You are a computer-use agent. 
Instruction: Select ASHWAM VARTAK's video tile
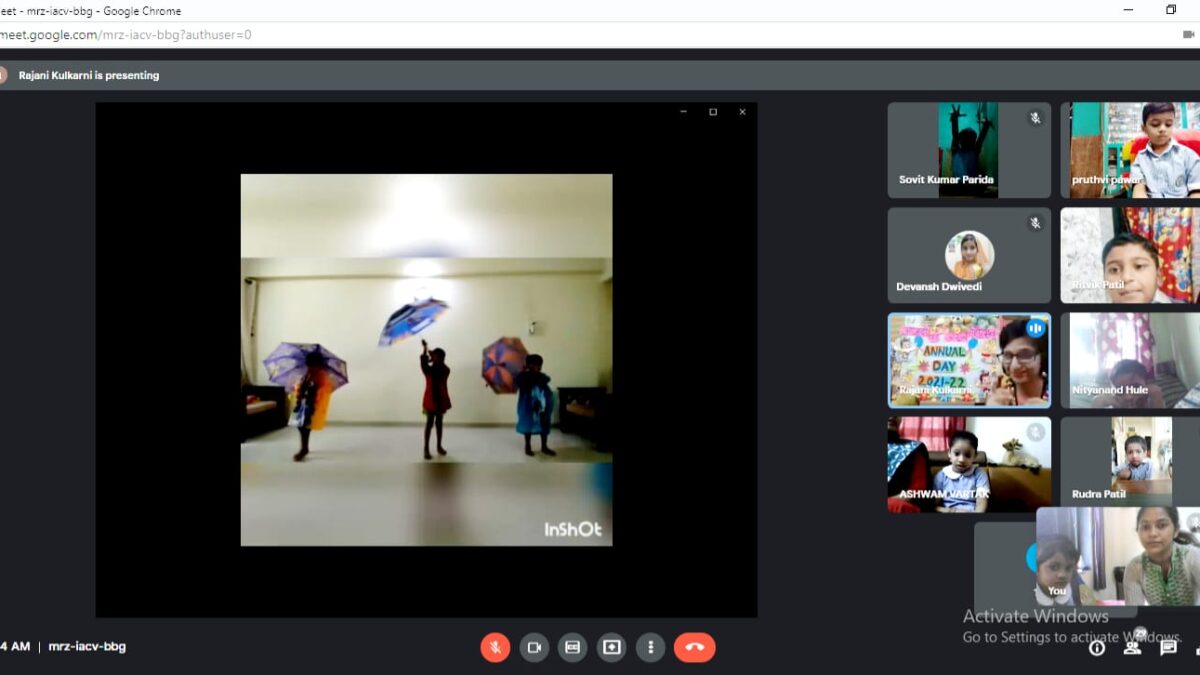(969, 465)
